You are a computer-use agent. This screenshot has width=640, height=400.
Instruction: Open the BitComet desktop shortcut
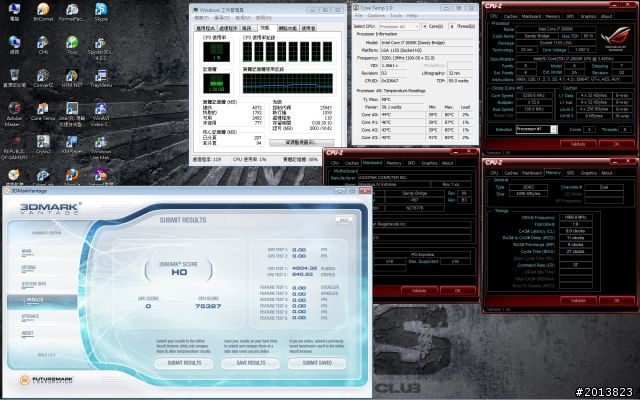43,12
